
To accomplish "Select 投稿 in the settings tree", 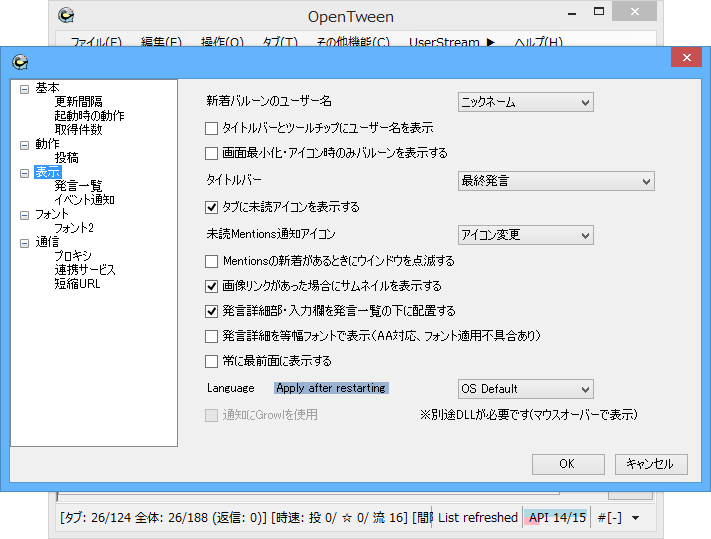I will click(x=67, y=158).
